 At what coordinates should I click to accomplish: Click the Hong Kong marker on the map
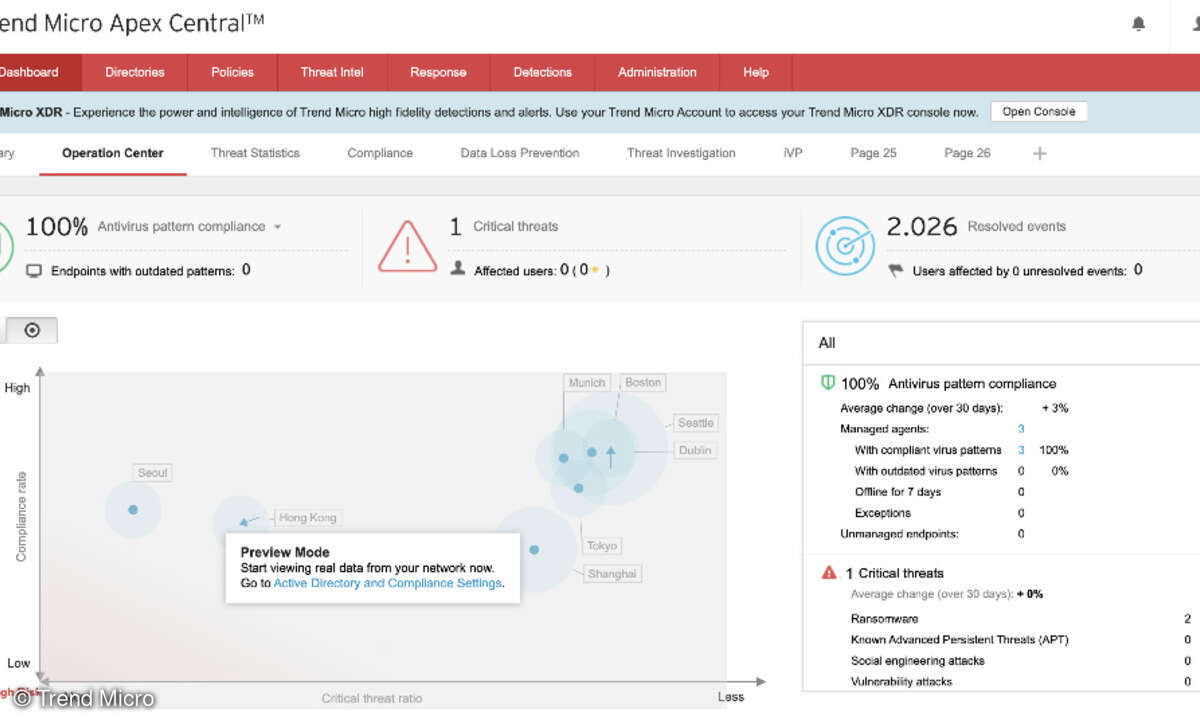[242, 522]
